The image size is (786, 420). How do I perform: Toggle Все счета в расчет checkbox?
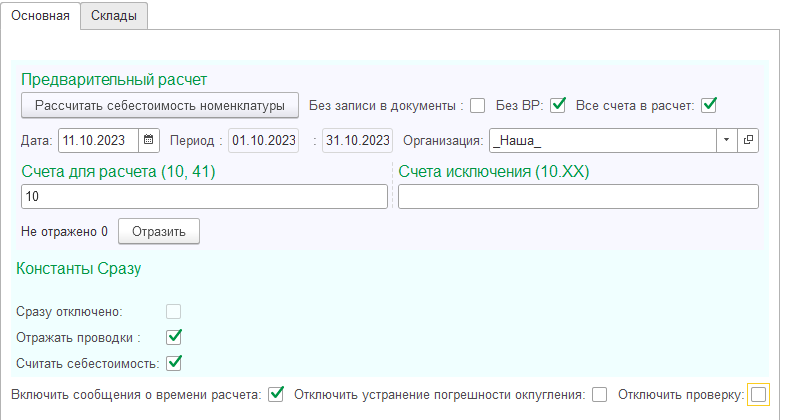pyautogui.click(x=709, y=105)
